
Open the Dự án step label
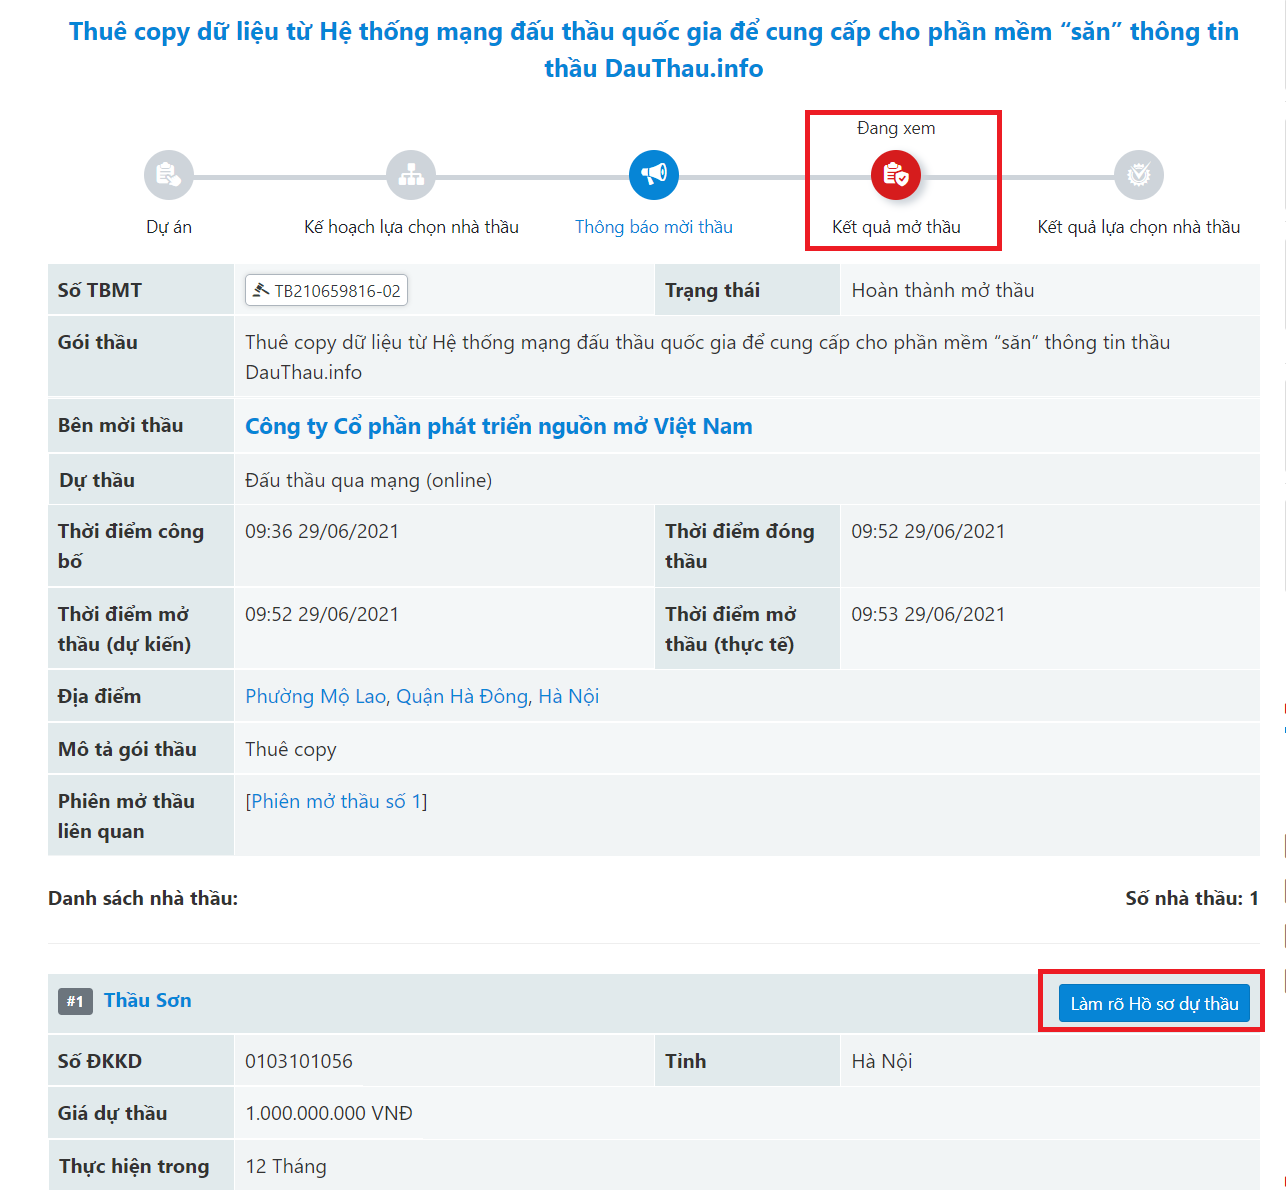[x=169, y=227]
